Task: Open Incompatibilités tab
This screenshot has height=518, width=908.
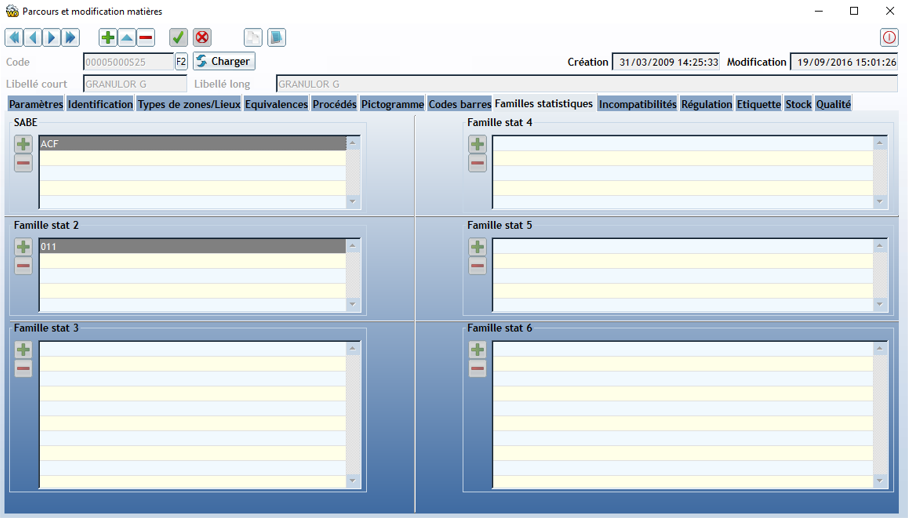Action: pos(638,104)
